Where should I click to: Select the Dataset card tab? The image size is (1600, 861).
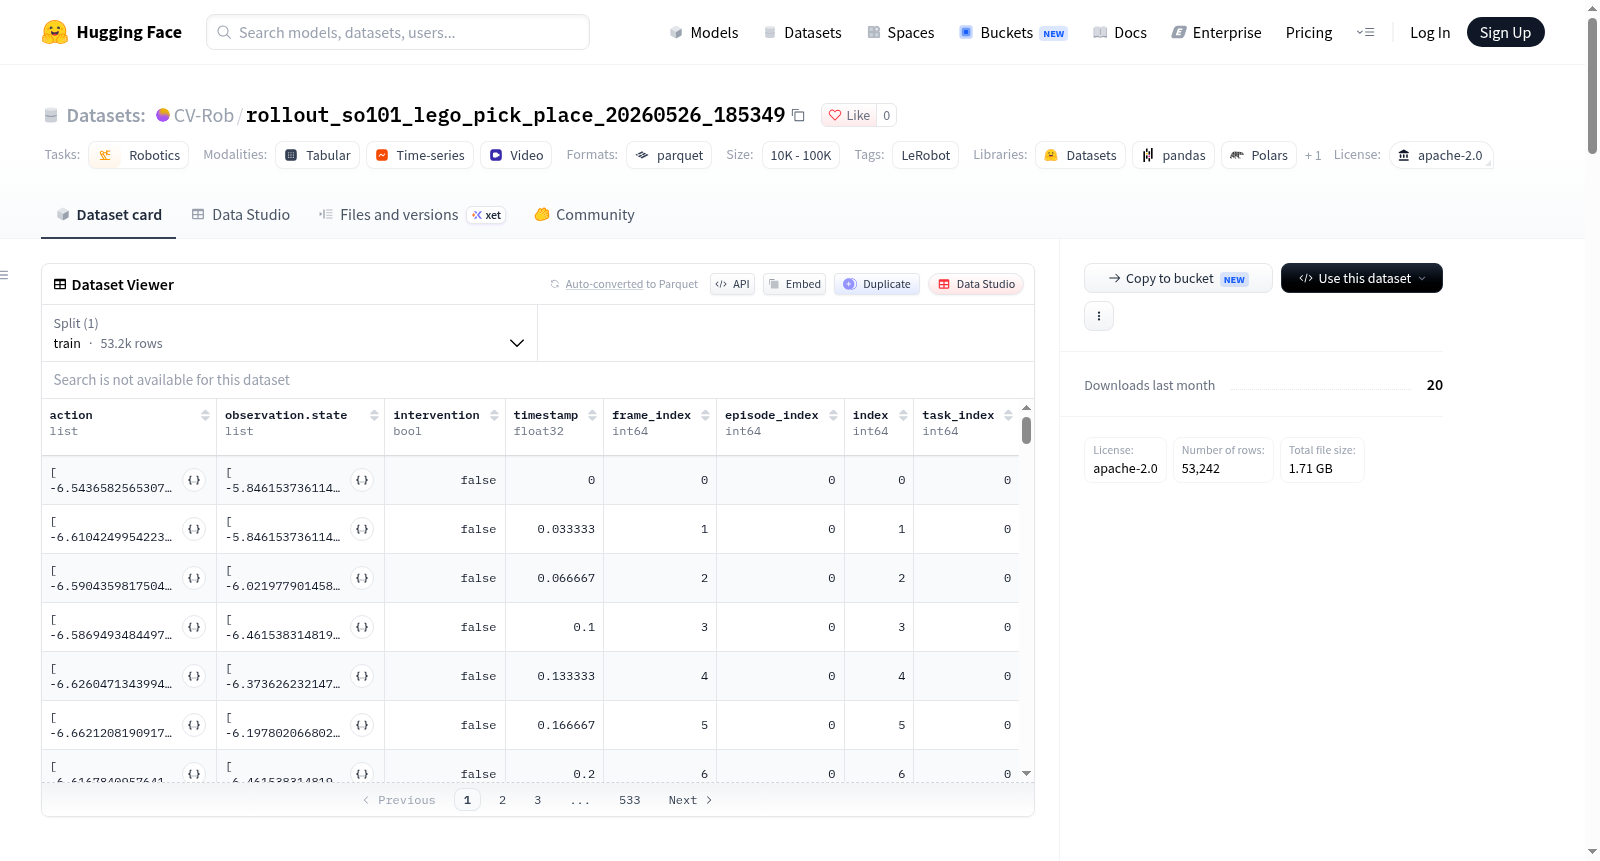pyautogui.click(x=109, y=215)
